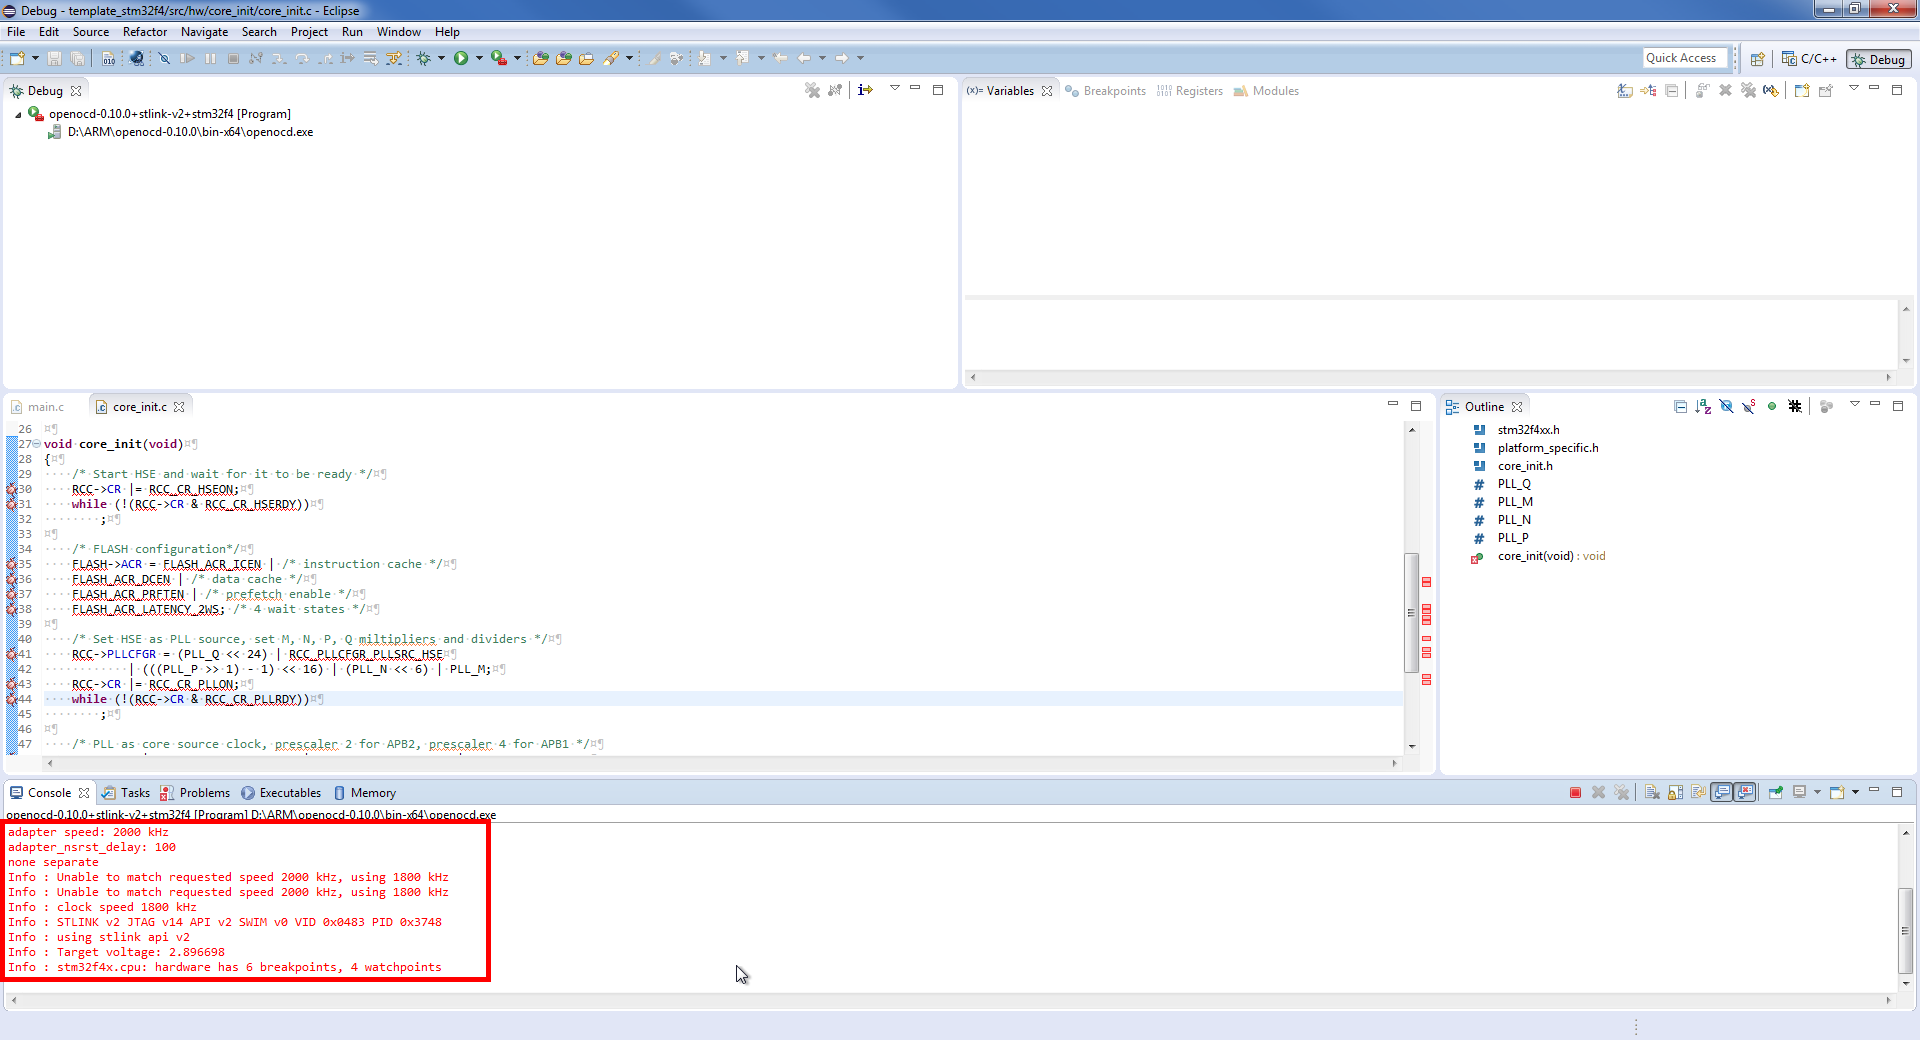Terminate the process with the red stop button in Console

click(x=1575, y=793)
